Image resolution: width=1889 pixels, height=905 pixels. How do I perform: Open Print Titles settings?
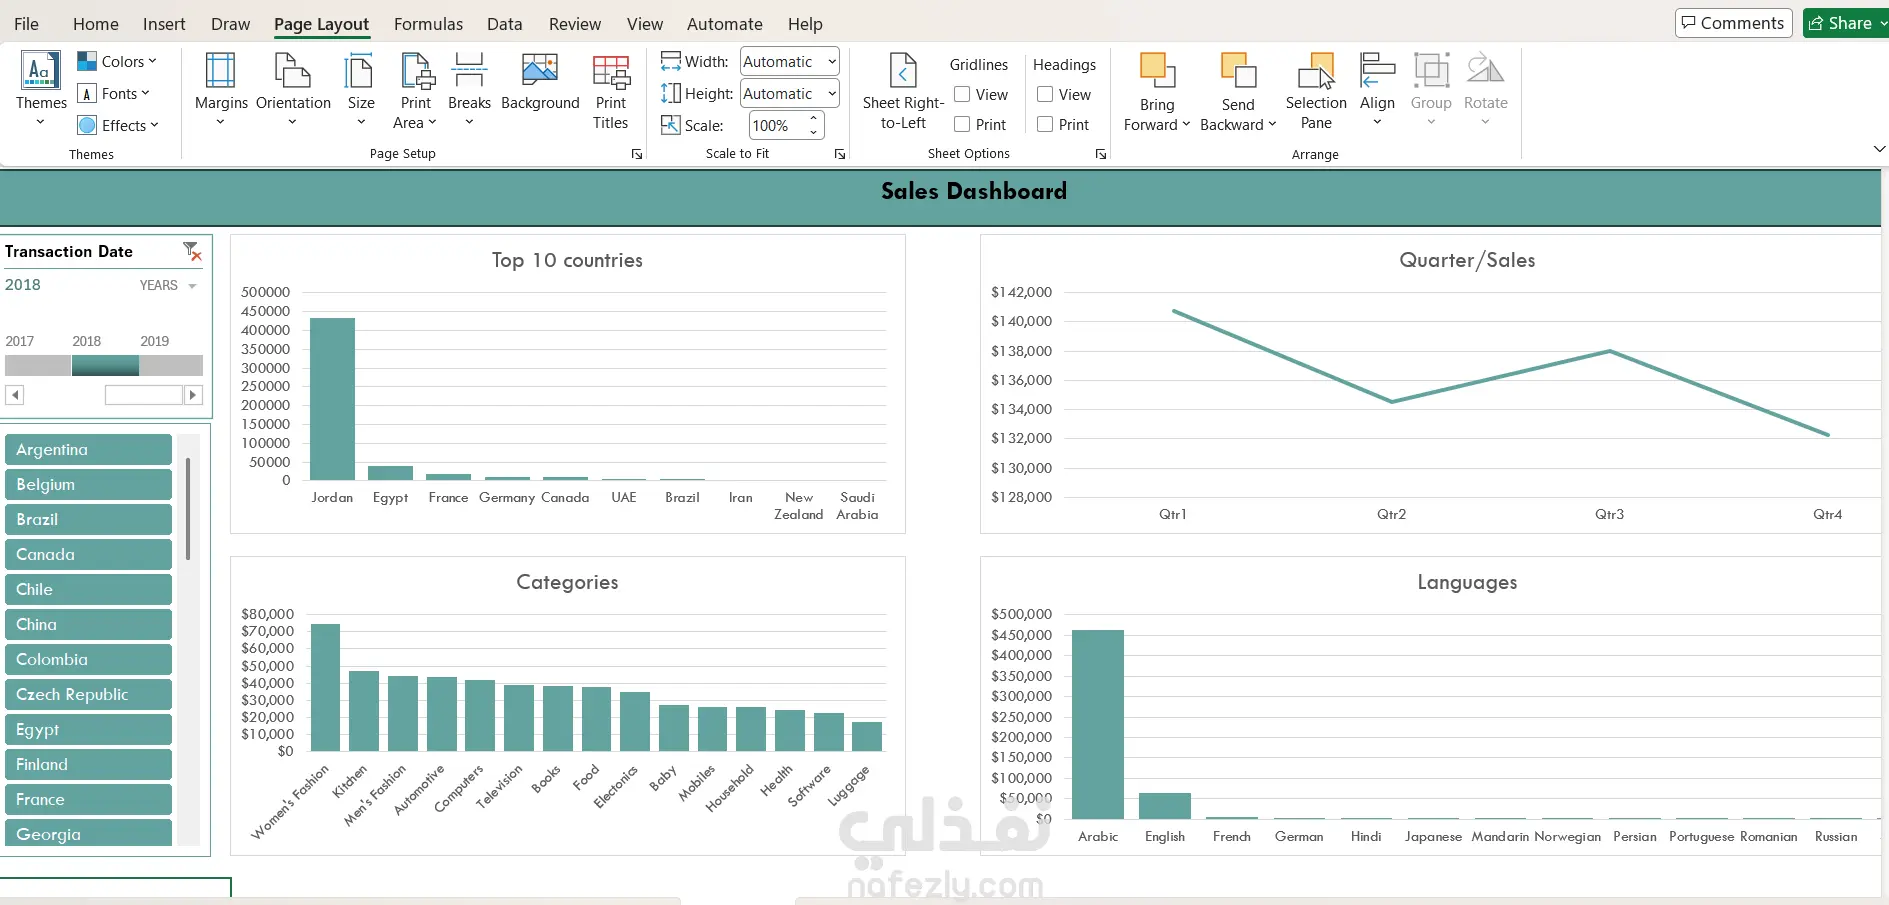coord(610,90)
